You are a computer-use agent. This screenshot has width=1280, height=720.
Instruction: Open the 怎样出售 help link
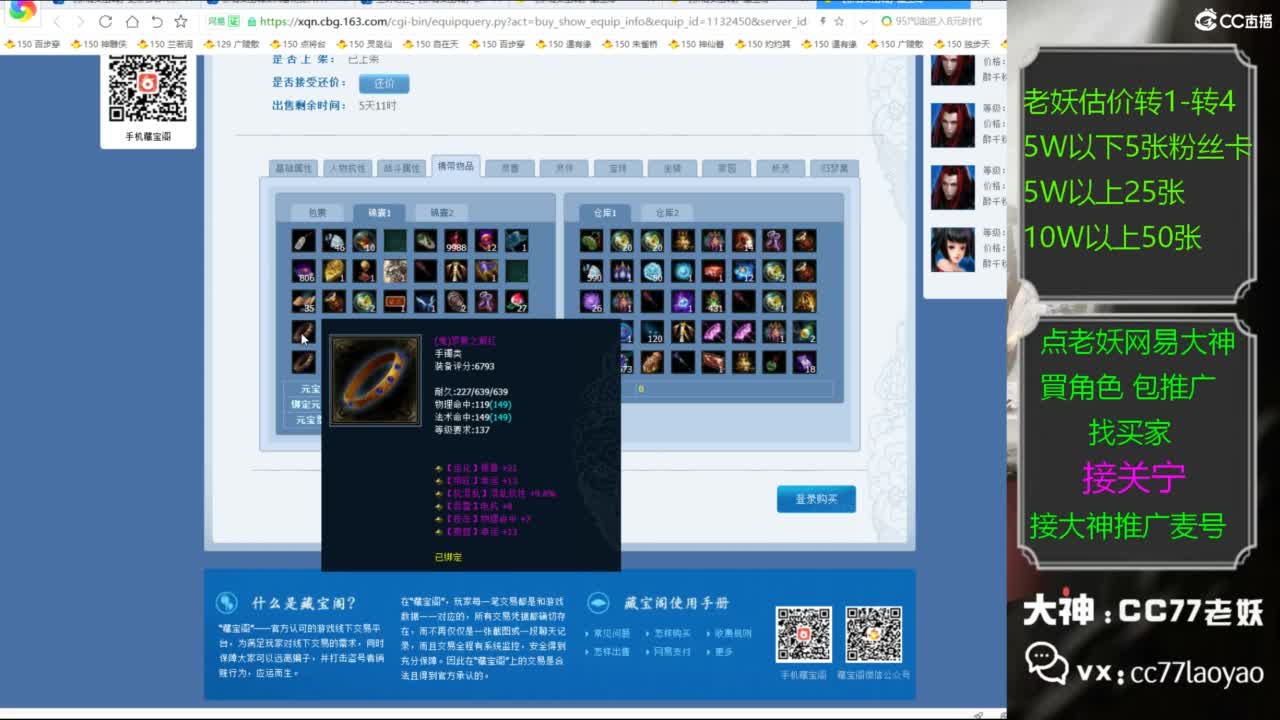(612, 651)
